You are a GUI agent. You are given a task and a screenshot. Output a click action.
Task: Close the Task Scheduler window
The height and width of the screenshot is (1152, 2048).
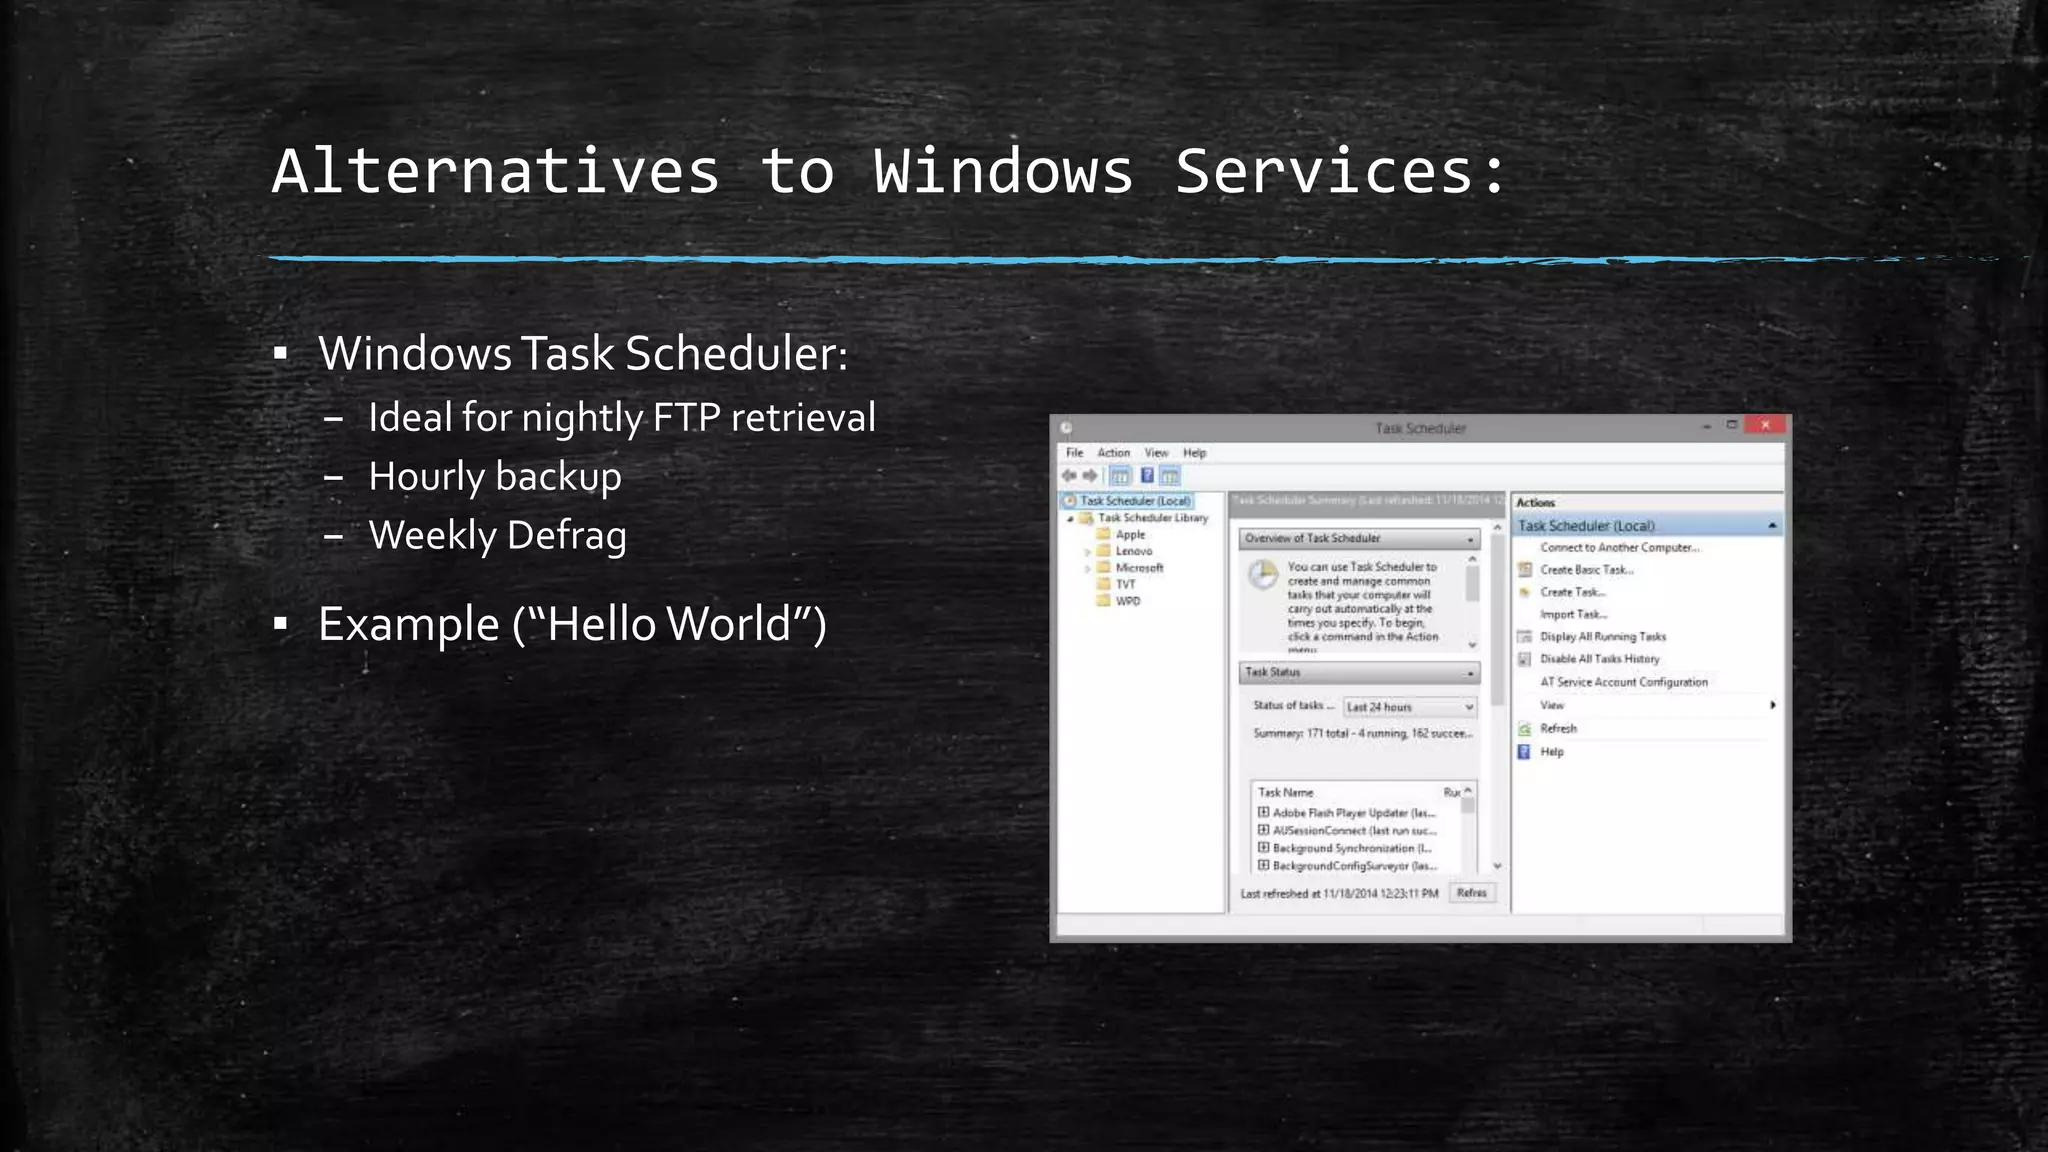[1765, 425]
